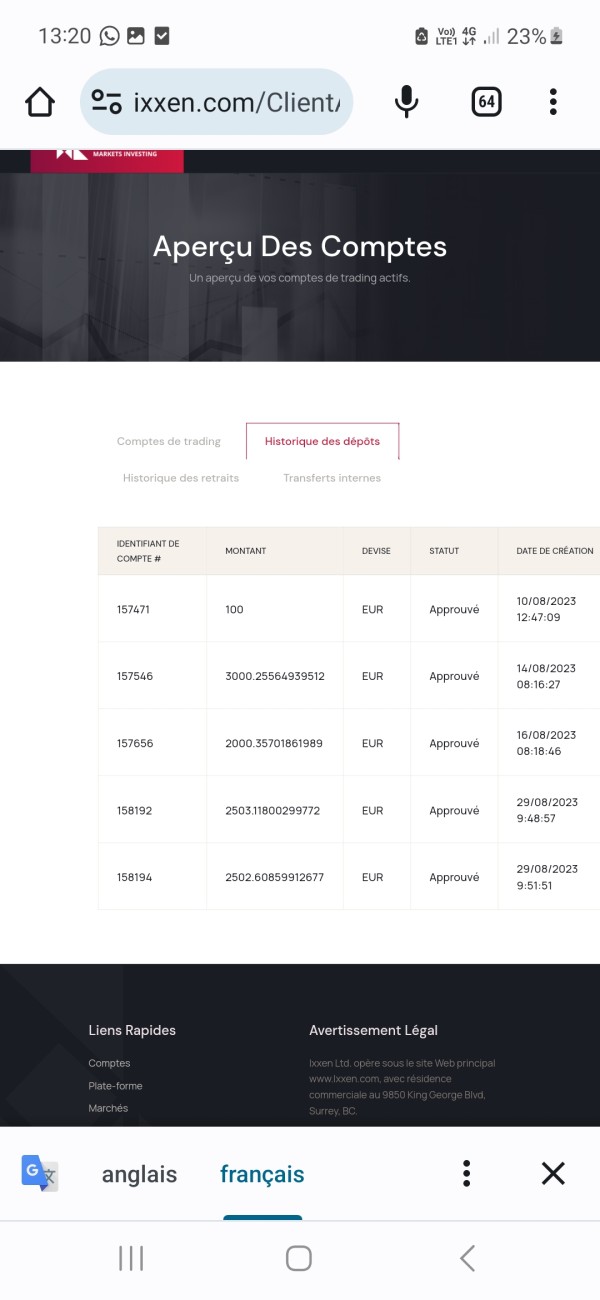Select anglais translation language
Viewport: 600px width, 1300px height.
[139, 1174]
